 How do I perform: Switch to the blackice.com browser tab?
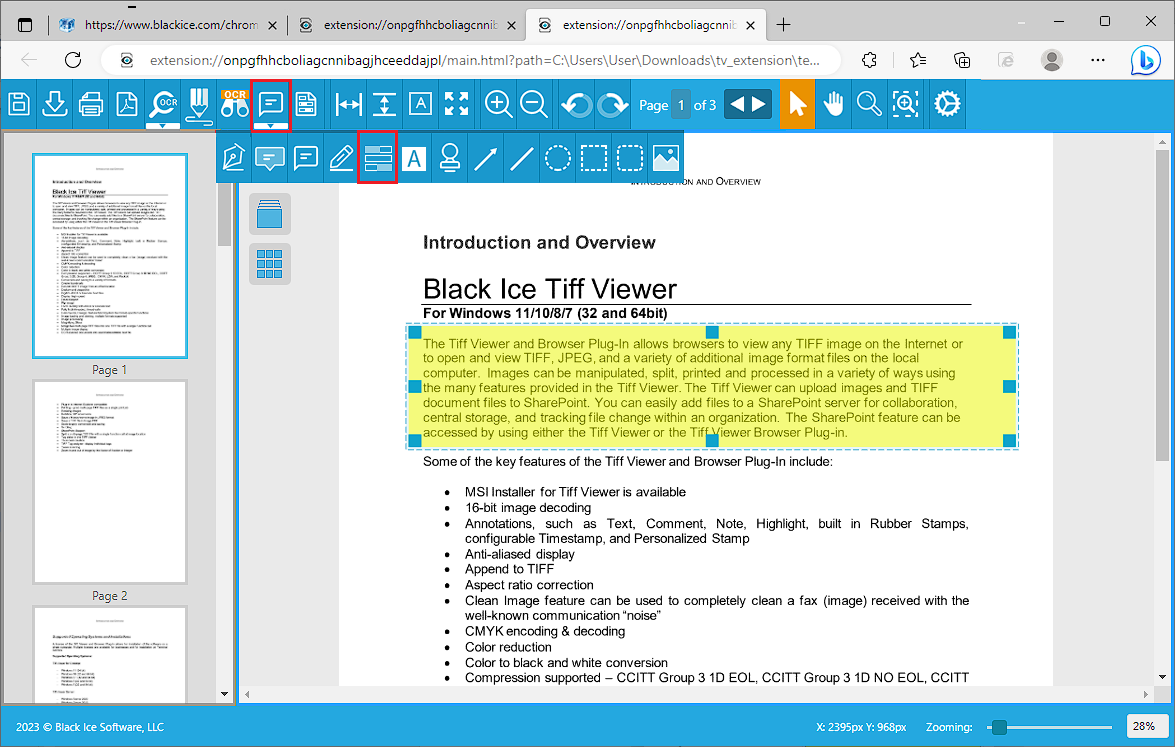(169, 25)
